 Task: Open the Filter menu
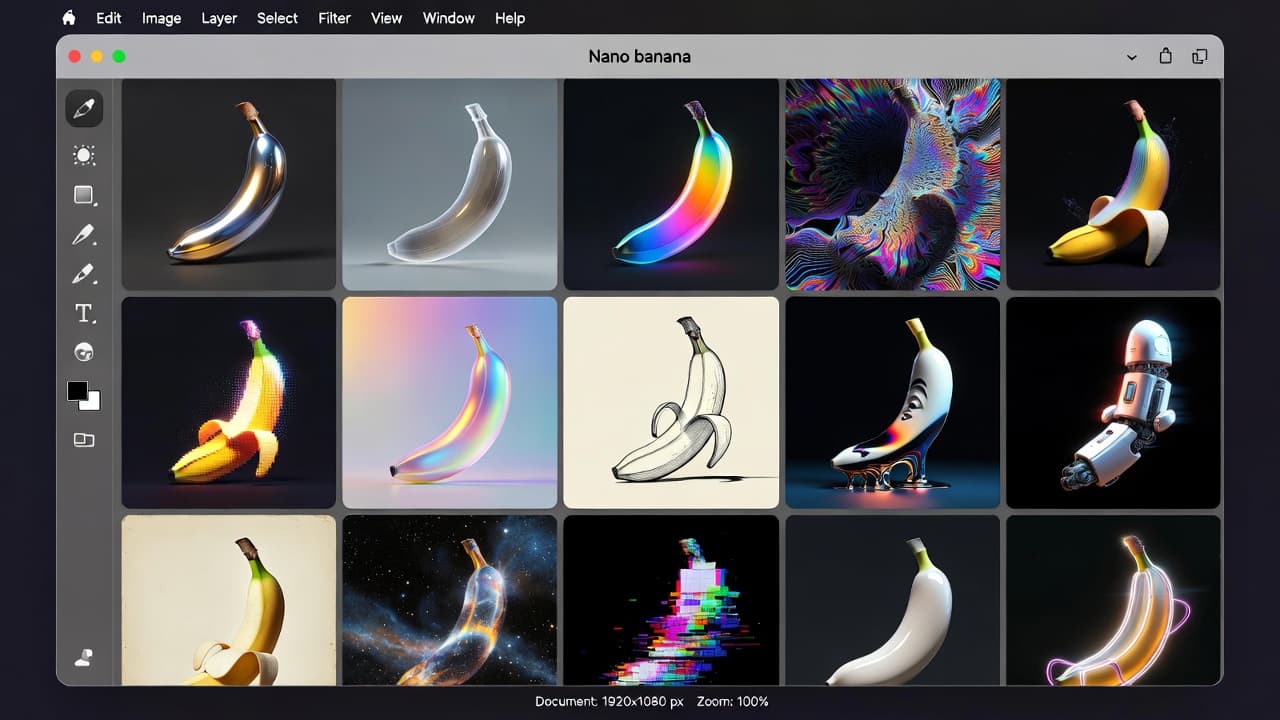point(334,18)
